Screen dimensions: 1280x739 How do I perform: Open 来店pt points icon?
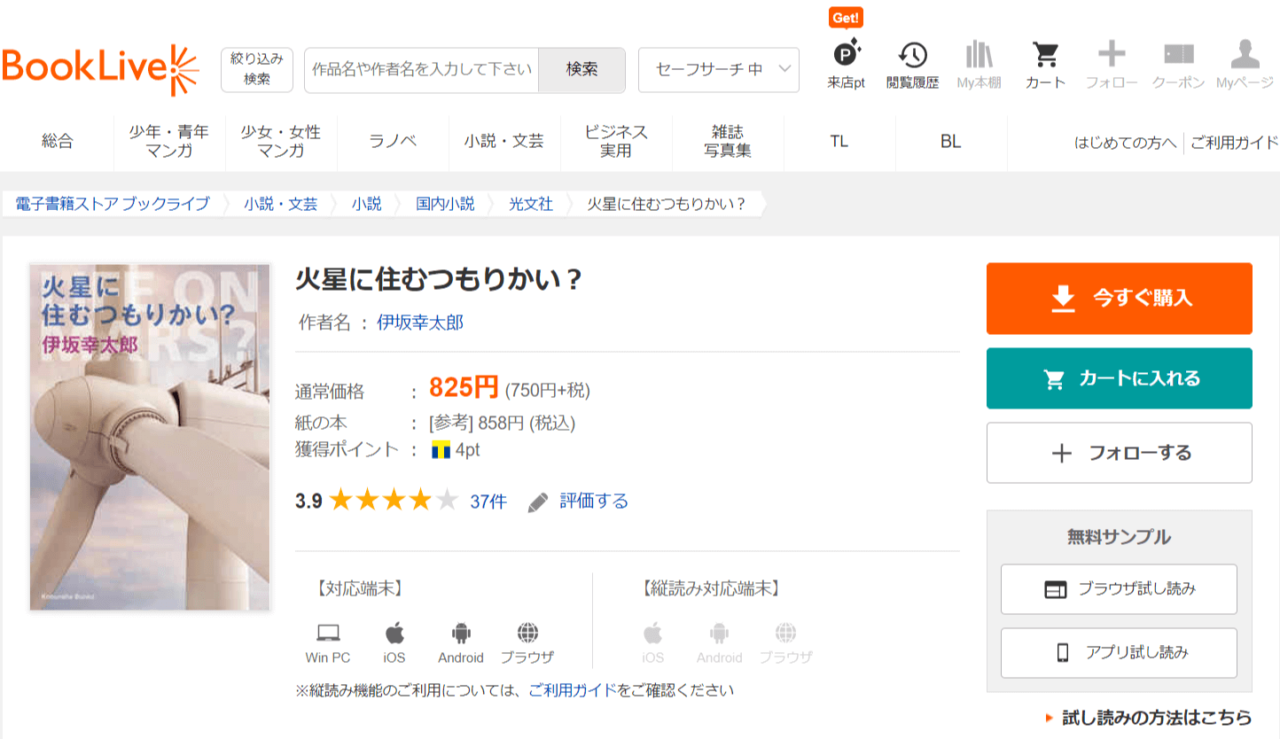[846, 65]
